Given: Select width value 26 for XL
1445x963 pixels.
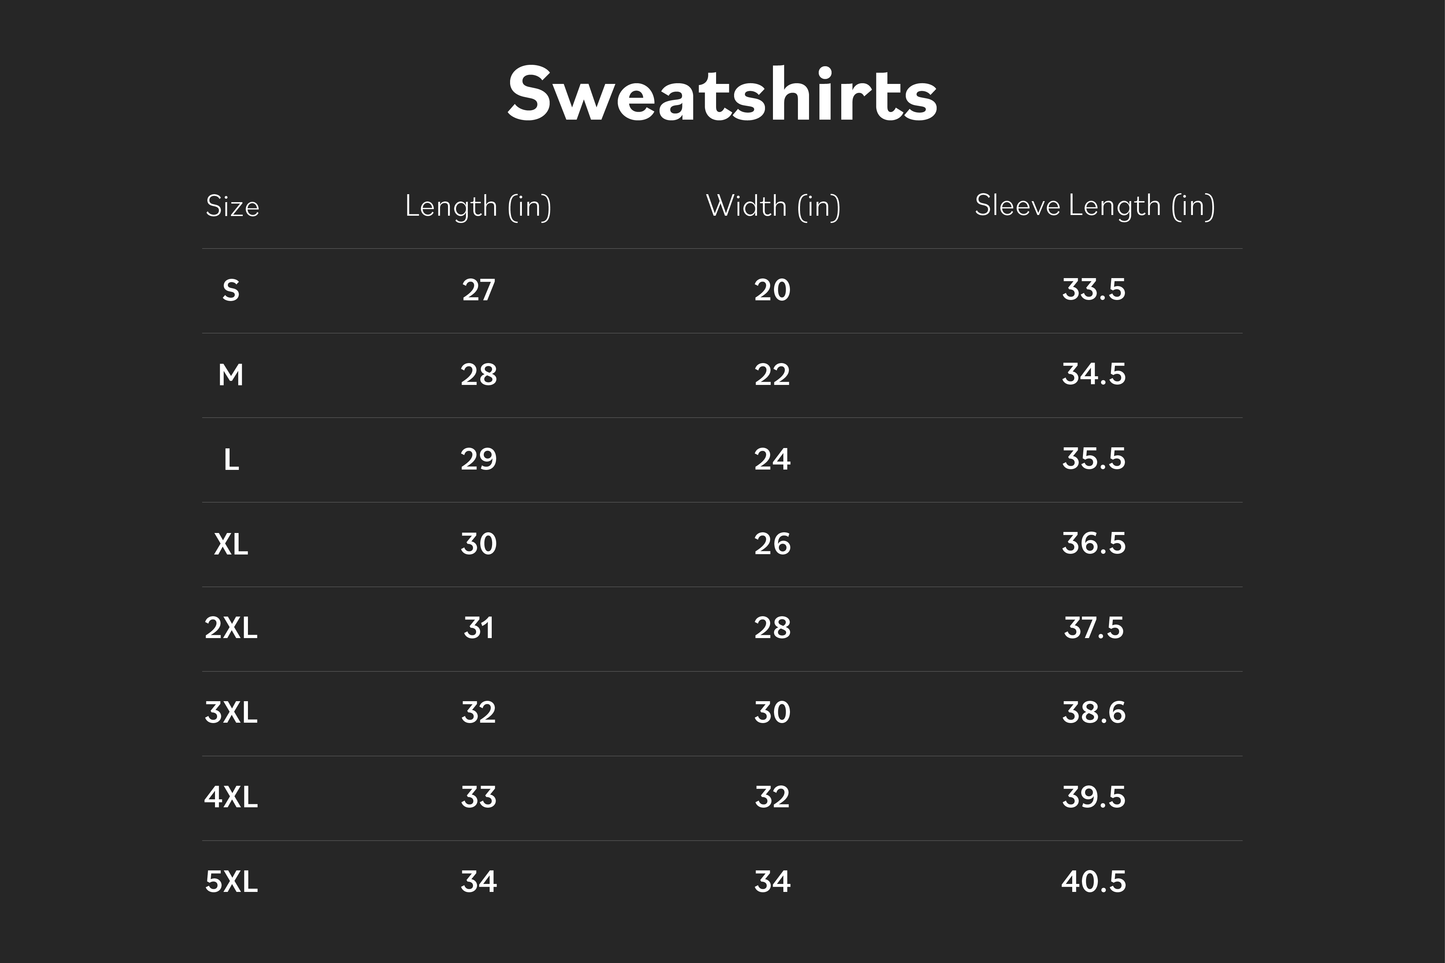Looking at the screenshot, I should [772, 544].
